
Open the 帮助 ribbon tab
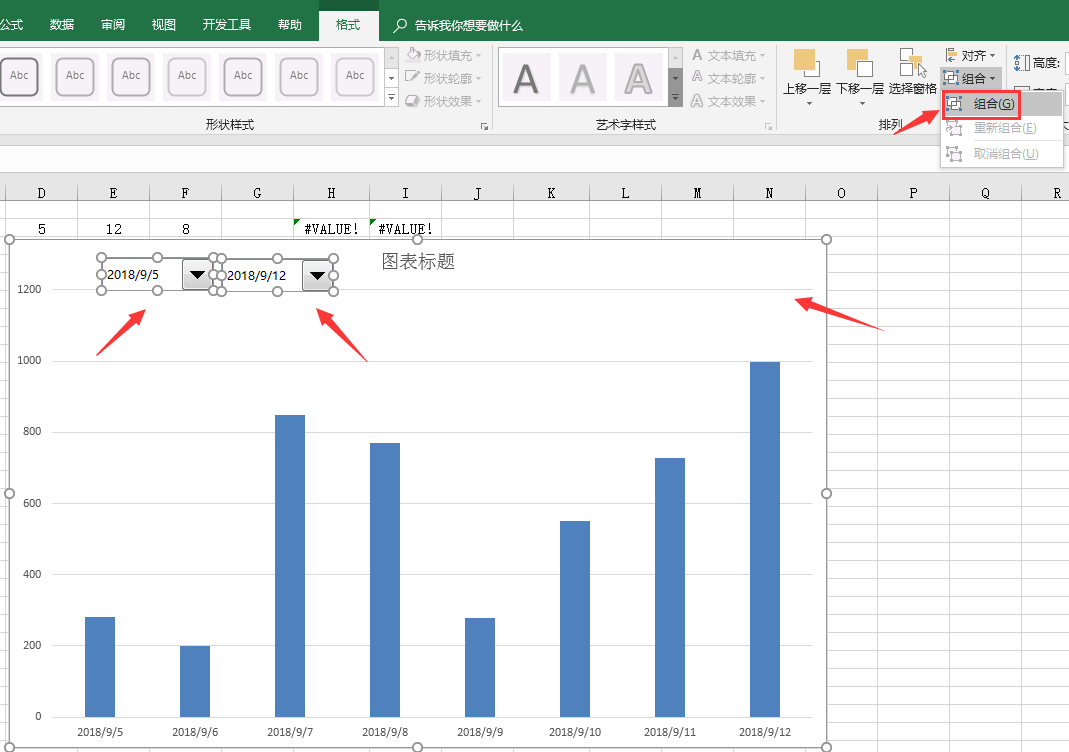[x=289, y=25]
